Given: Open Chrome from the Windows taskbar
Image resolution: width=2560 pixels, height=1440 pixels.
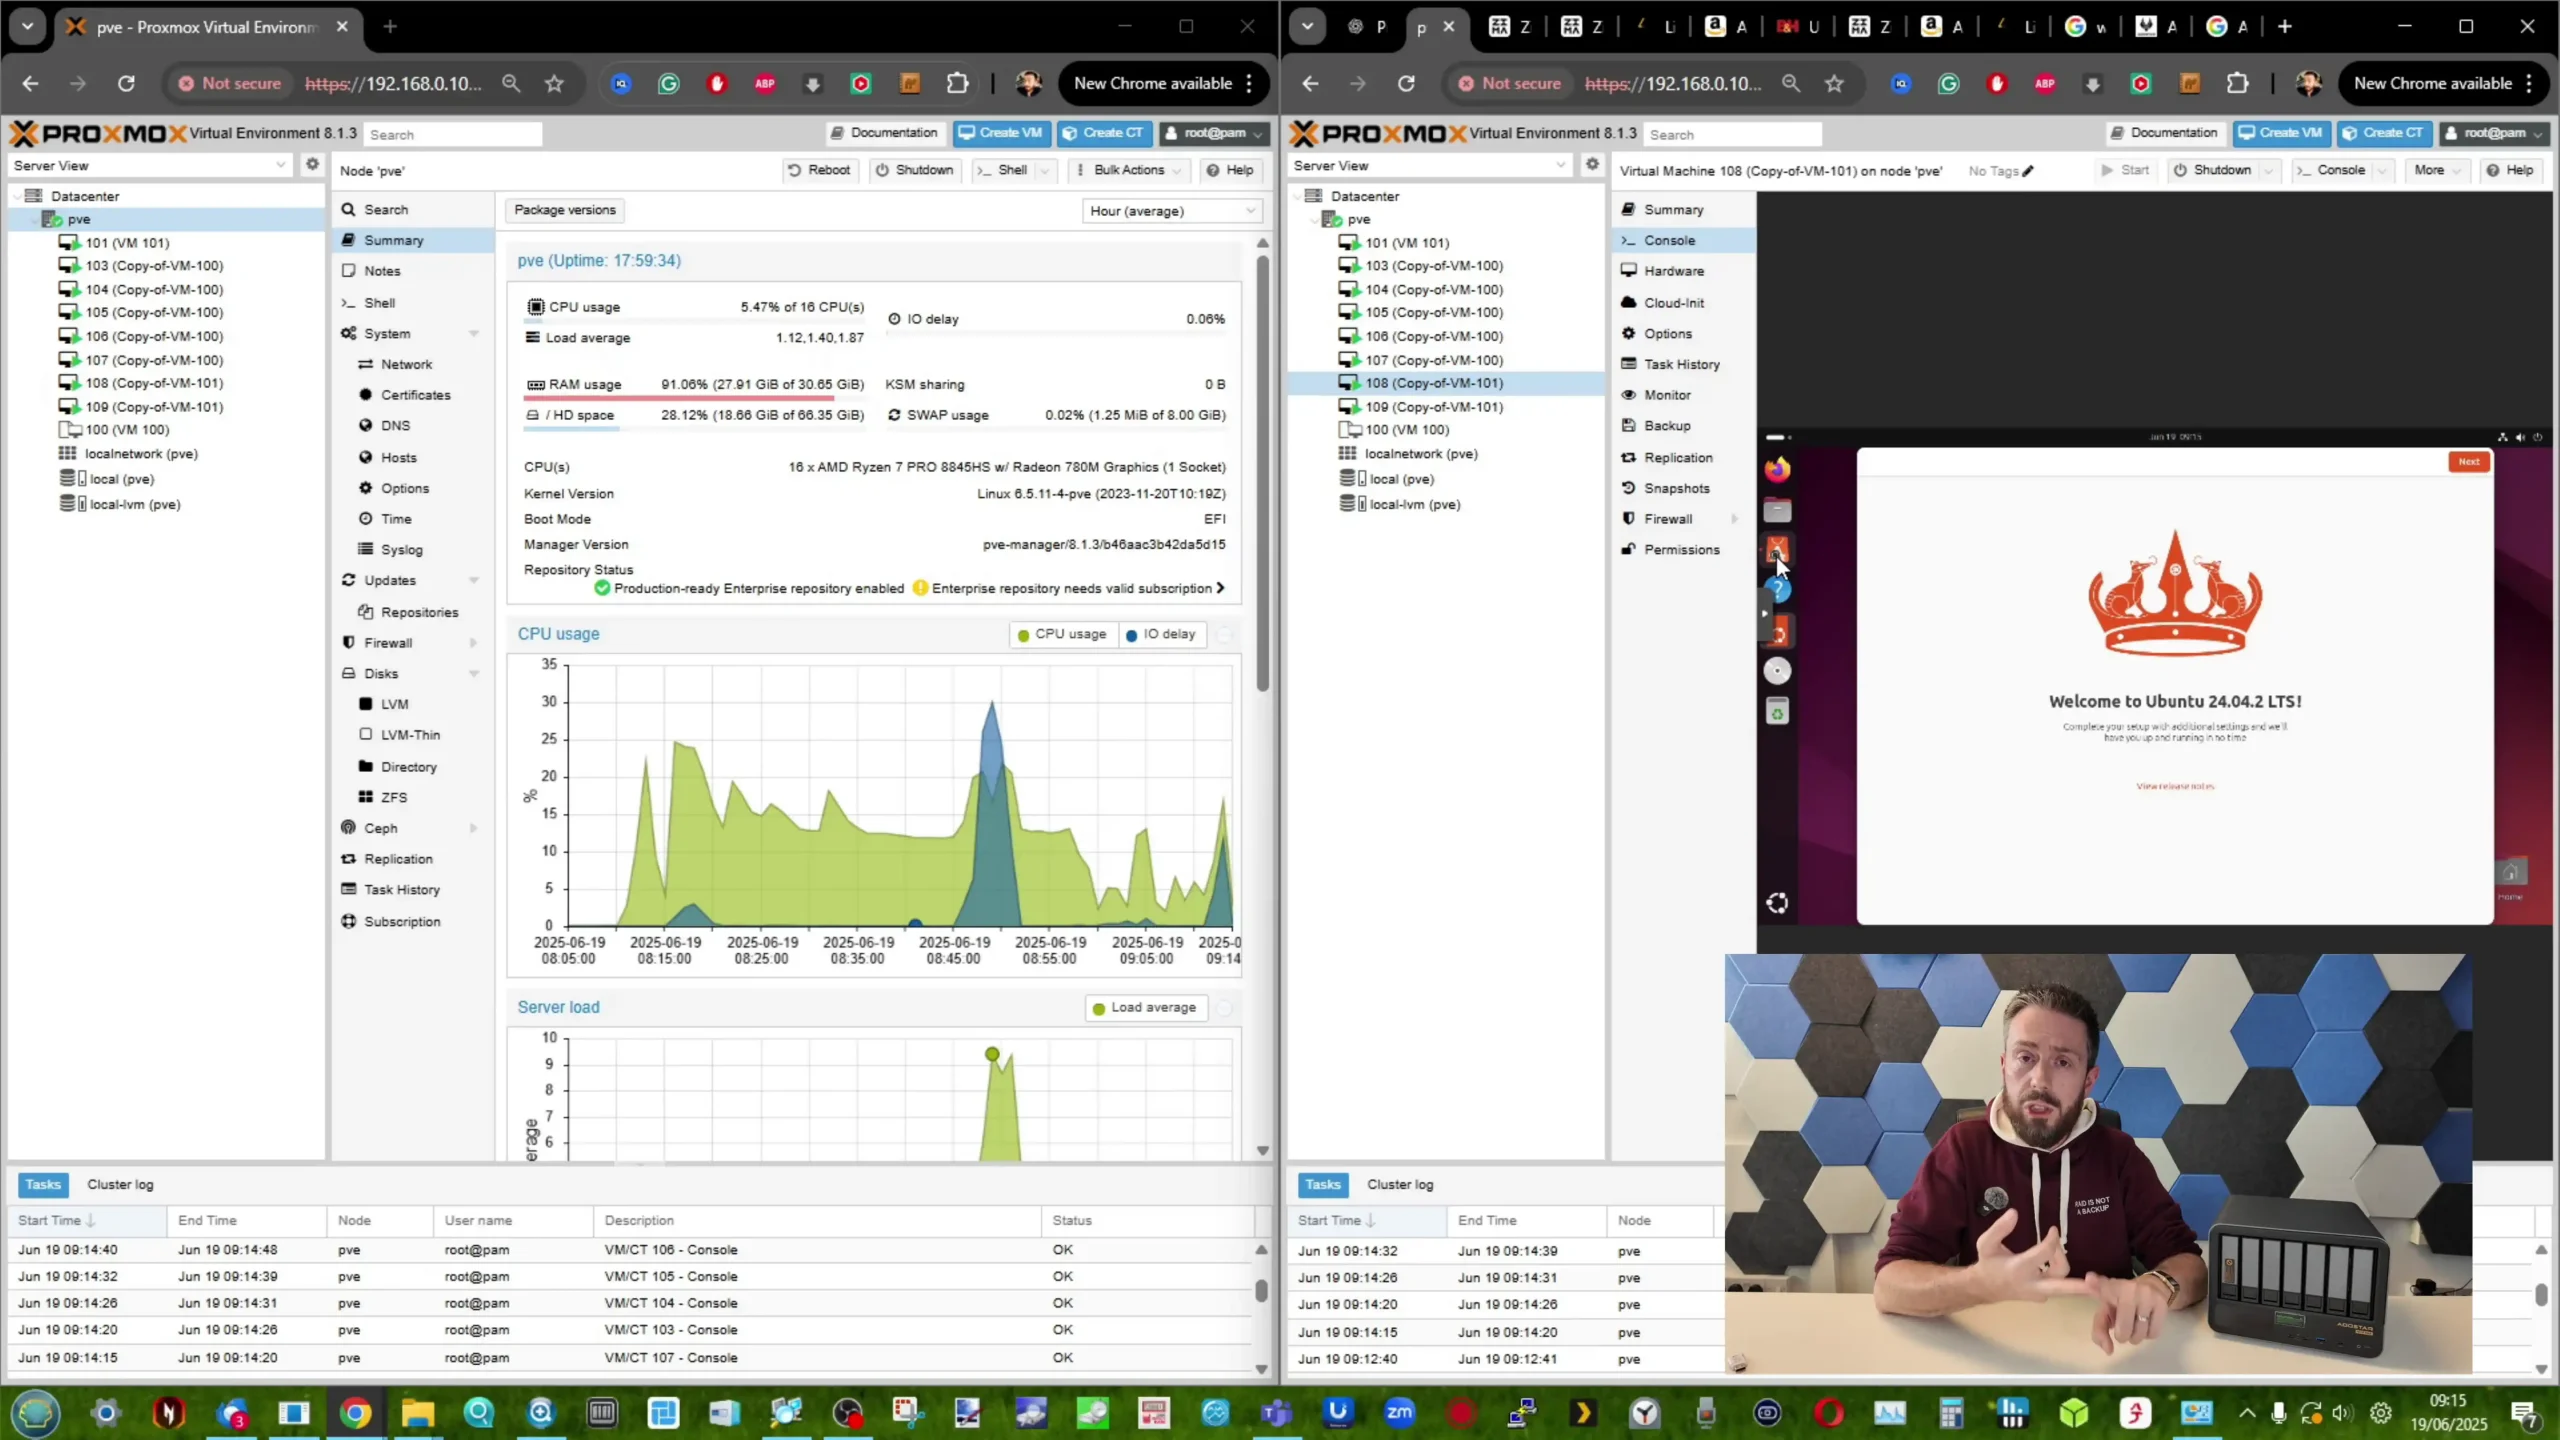Looking at the screenshot, I should point(355,1413).
